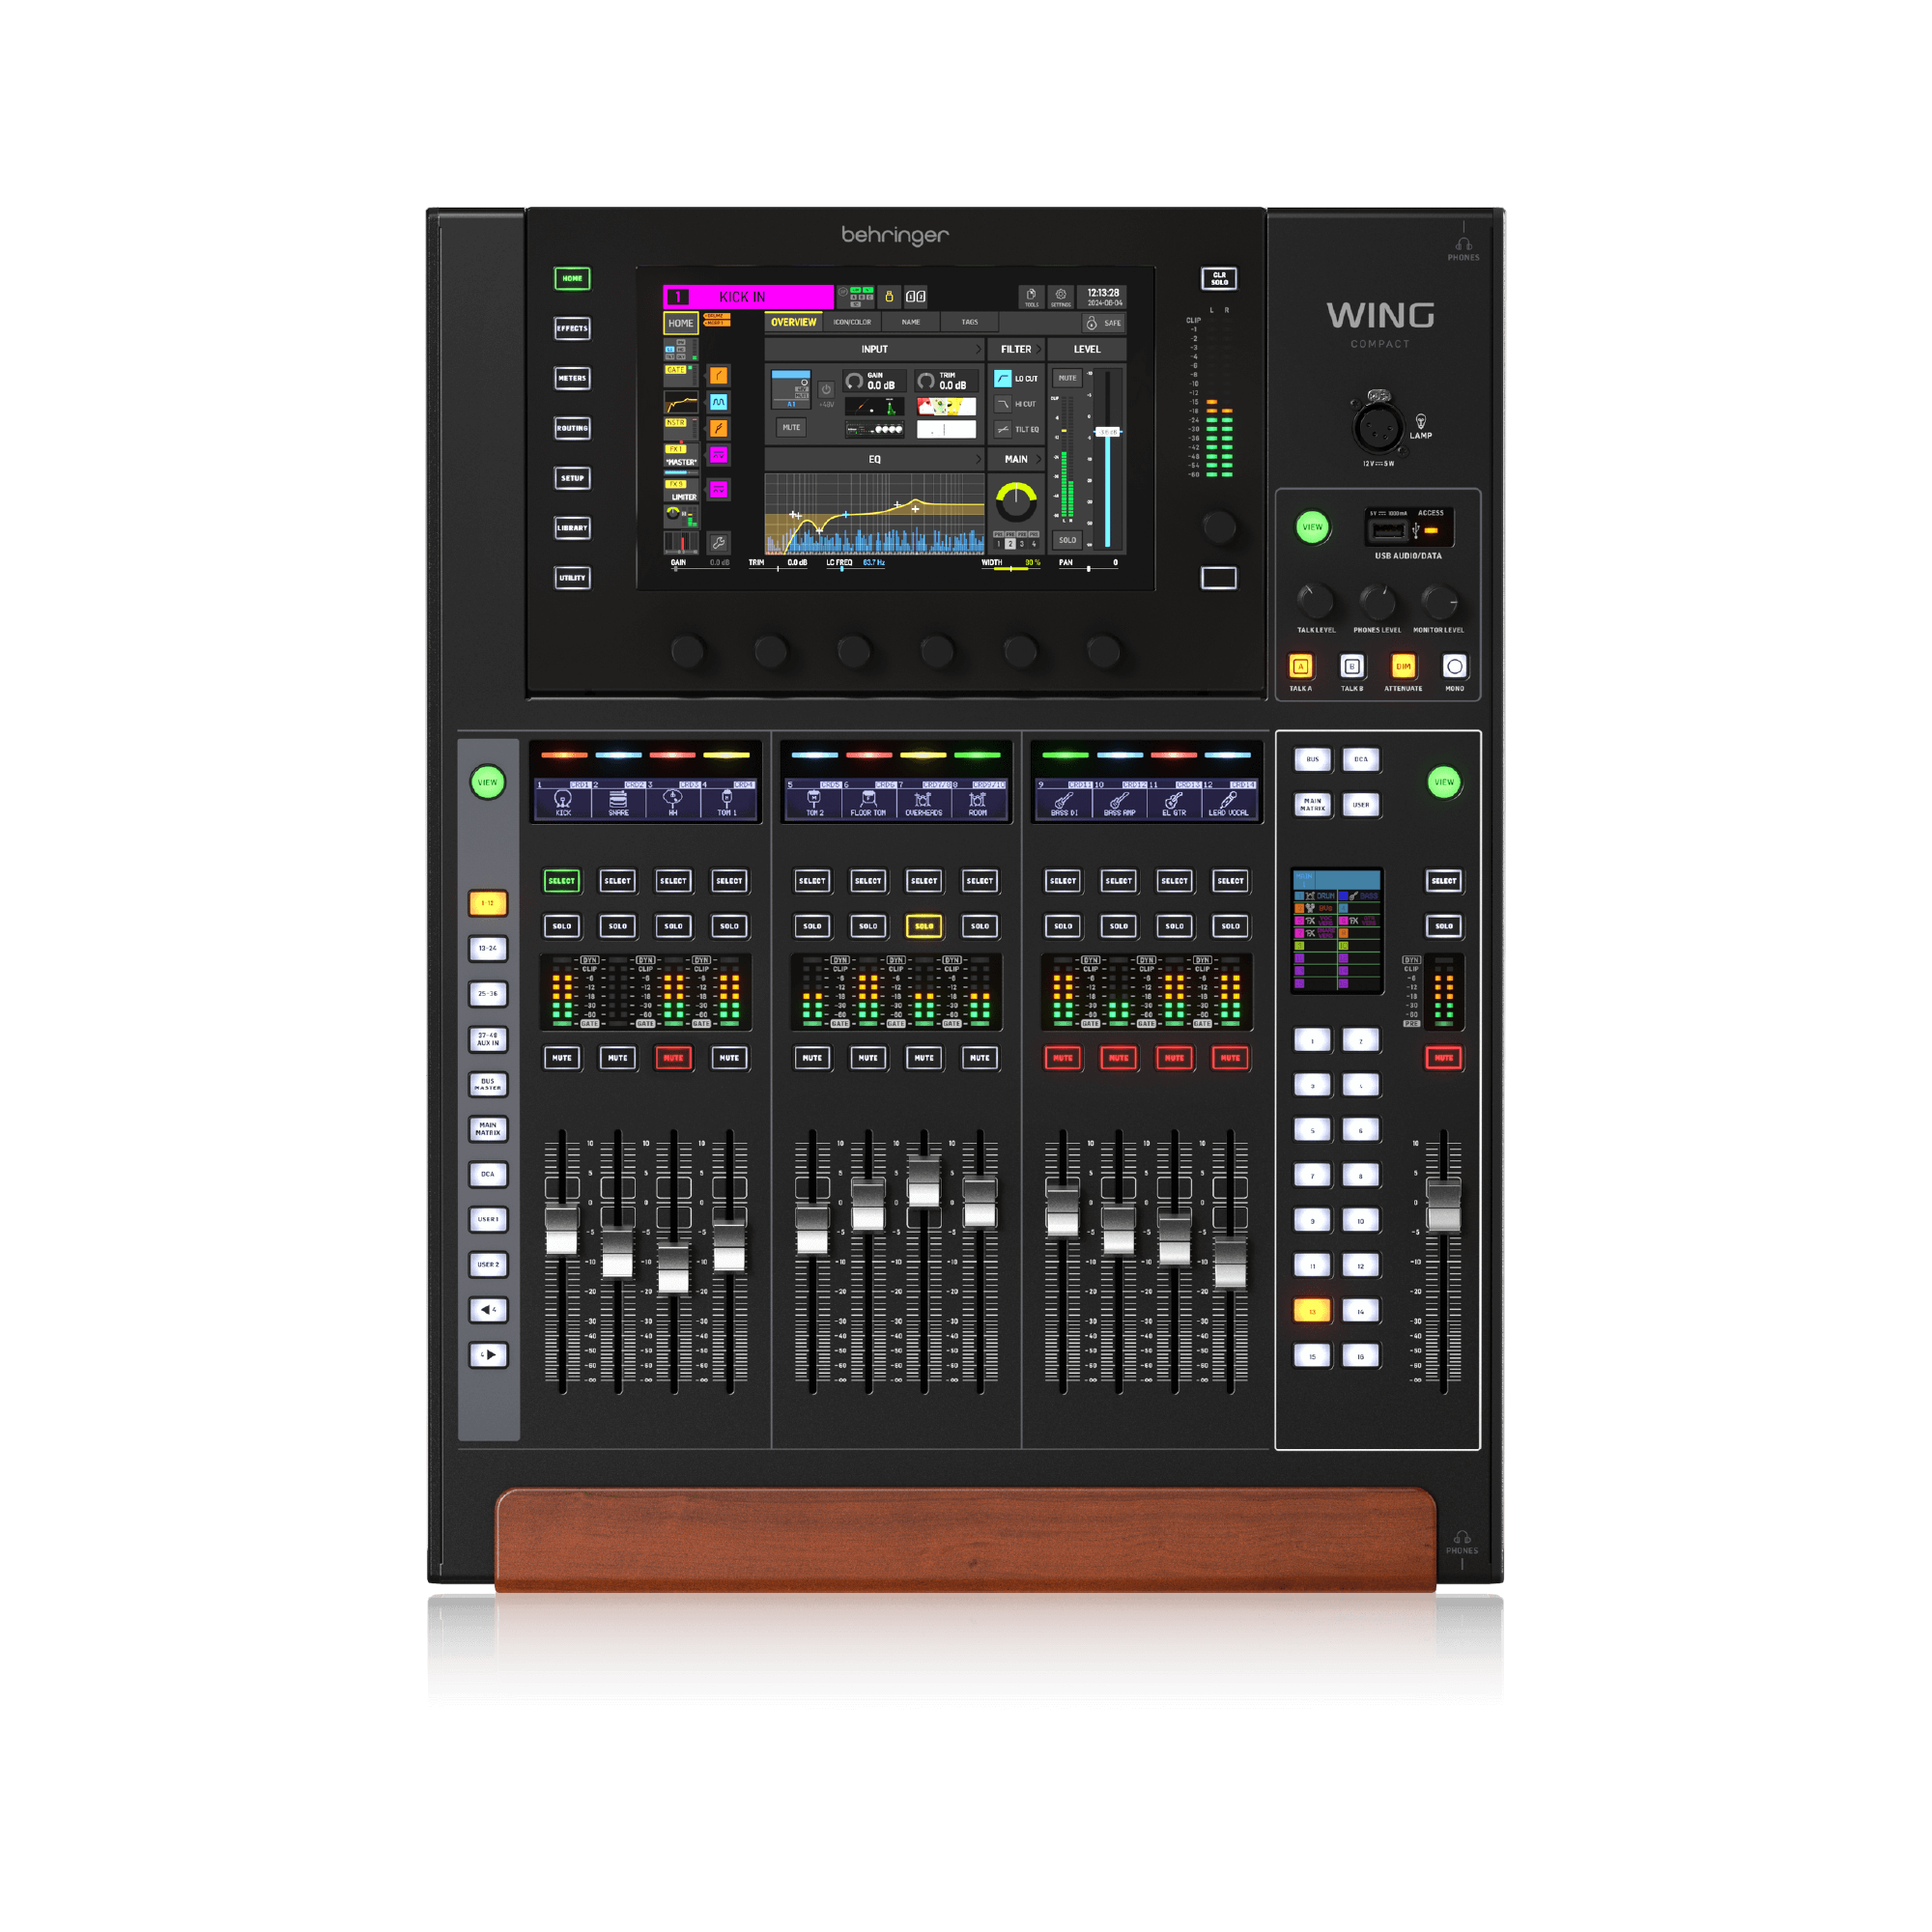Toggle the DIM Attenuate button
The height and width of the screenshot is (1932, 1932).
(1403, 666)
